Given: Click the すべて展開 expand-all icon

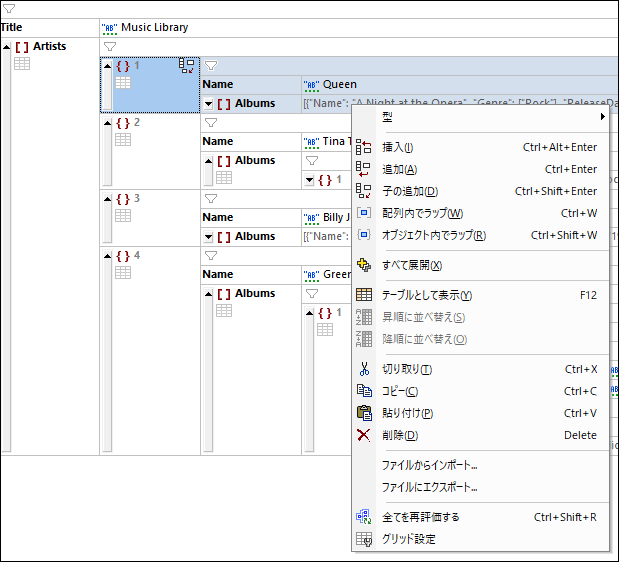Looking at the screenshot, I should click(364, 265).
